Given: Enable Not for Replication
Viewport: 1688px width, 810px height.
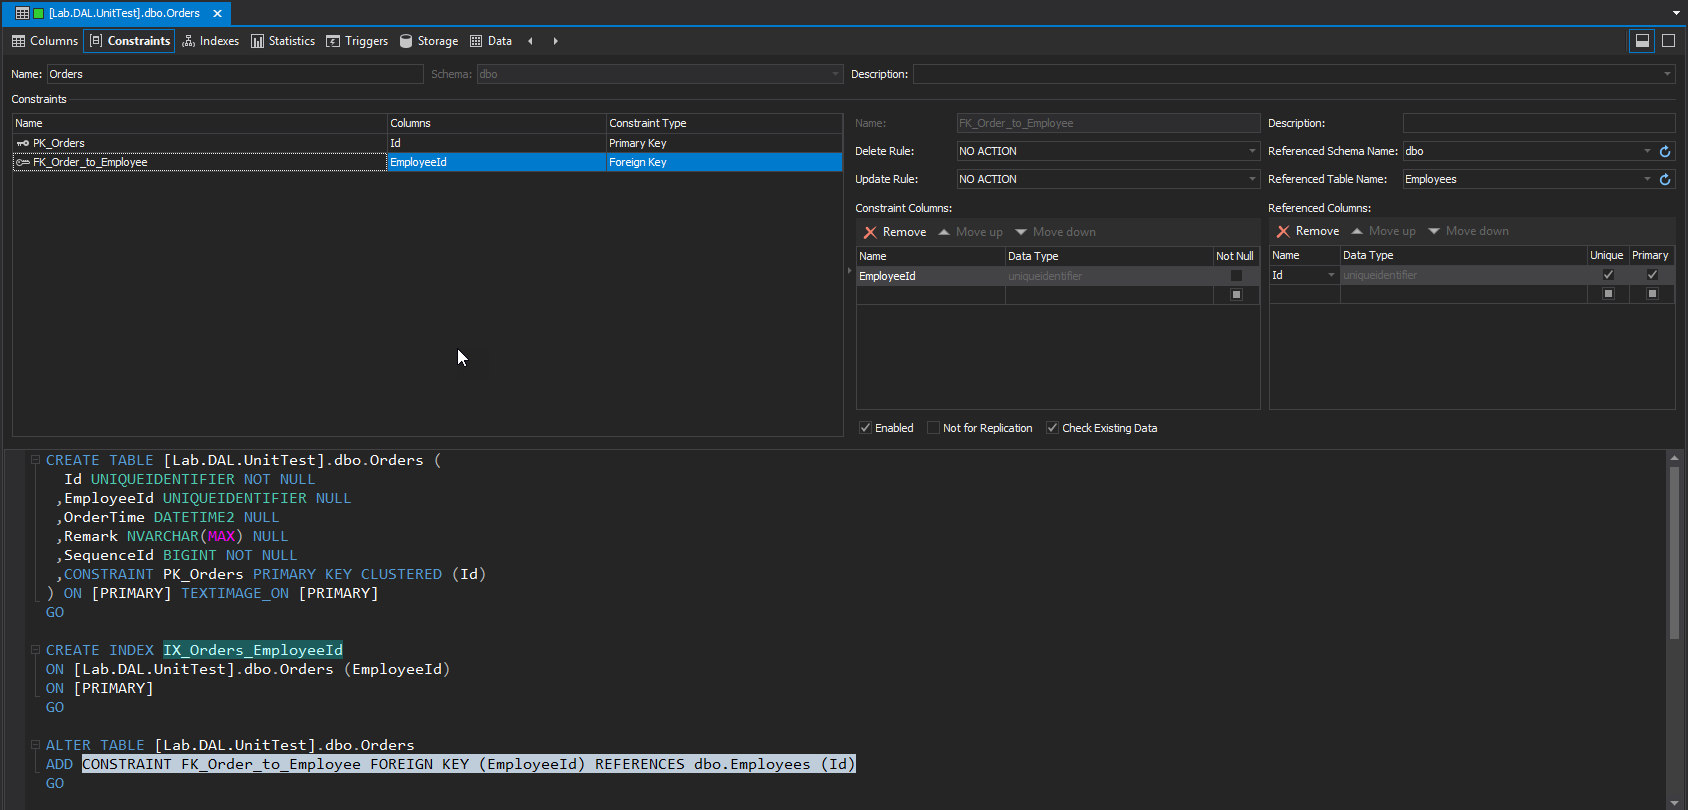Looking at the screenshot, I should click(x=933, y=428).
